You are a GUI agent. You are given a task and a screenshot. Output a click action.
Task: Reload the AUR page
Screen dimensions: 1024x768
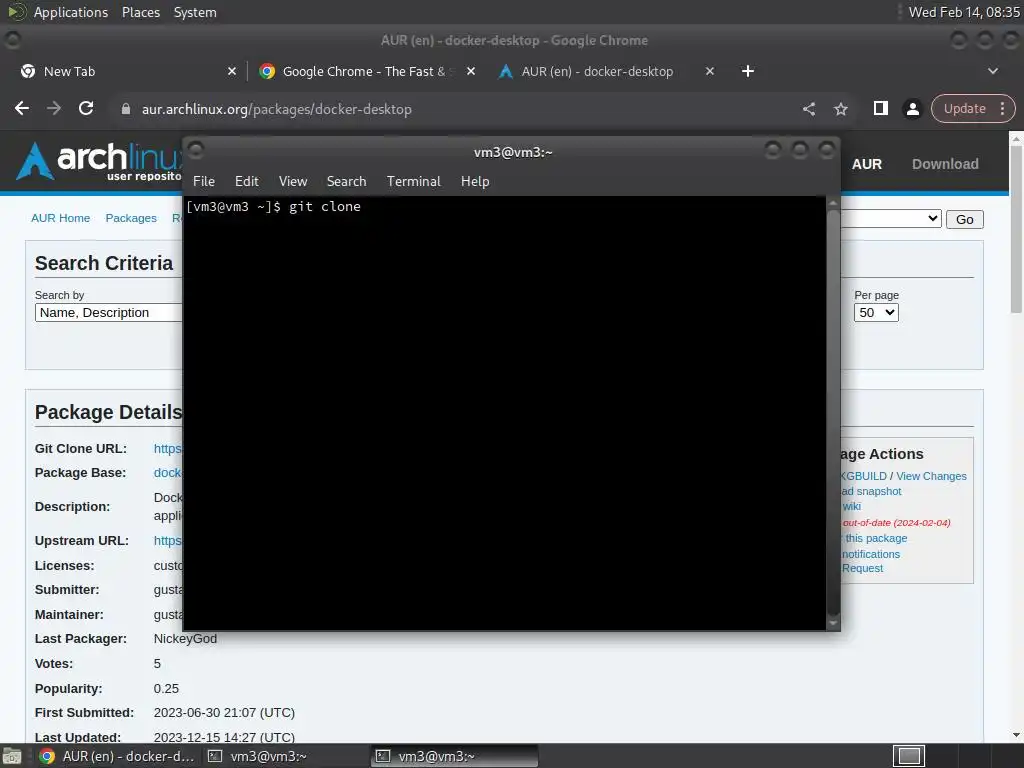point(86,108)
